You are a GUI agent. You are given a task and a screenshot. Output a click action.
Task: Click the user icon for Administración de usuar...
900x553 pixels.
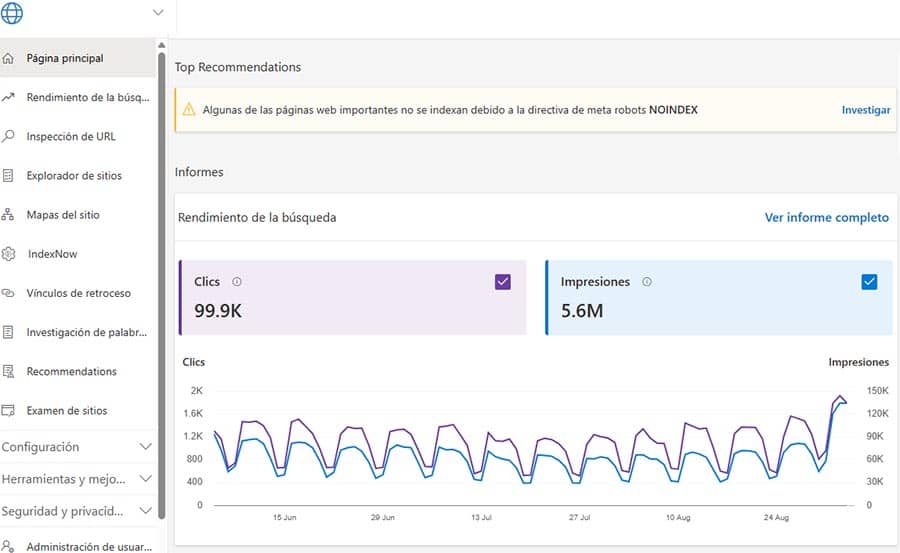coord(8,546)
